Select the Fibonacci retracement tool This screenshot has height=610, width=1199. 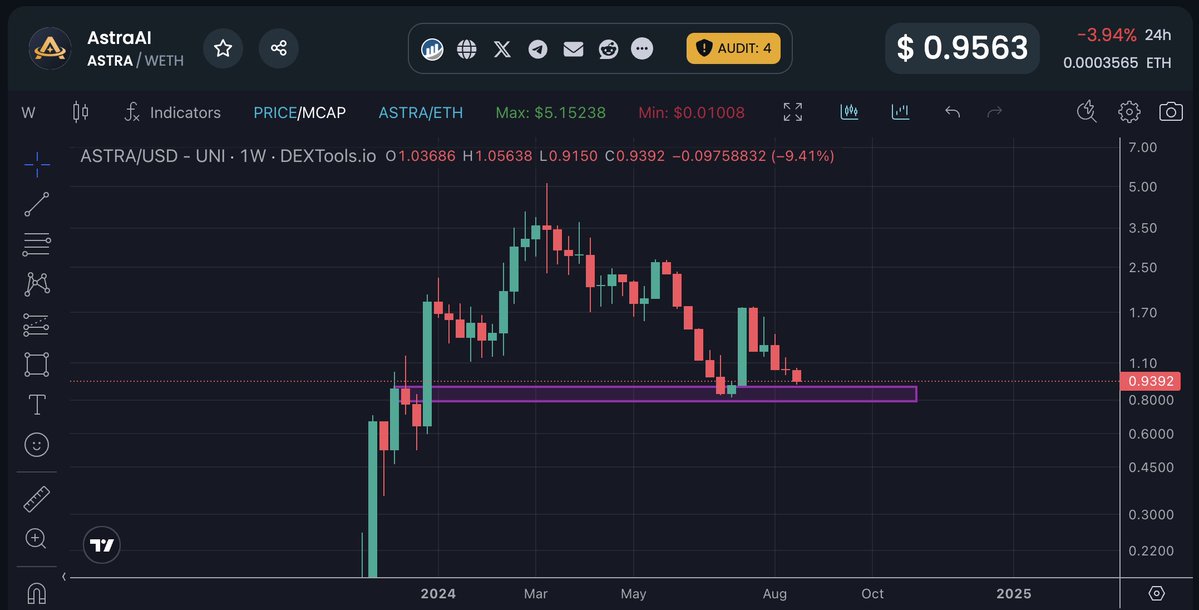pos(37,245)
